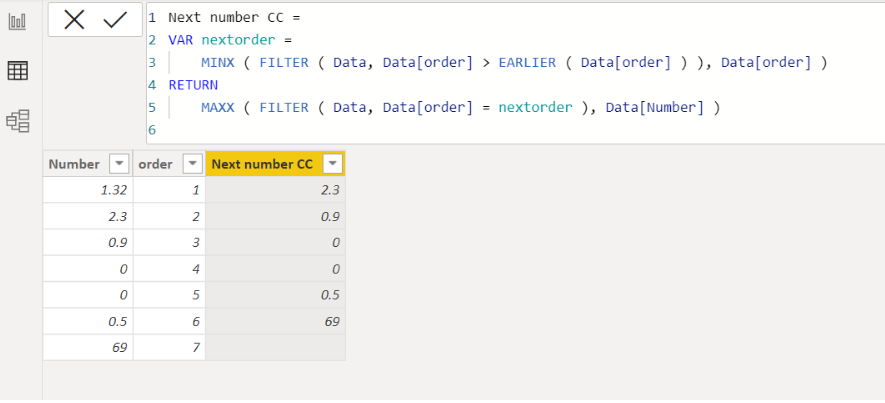
Task: Switch to Report view icon
Action: 17,21
